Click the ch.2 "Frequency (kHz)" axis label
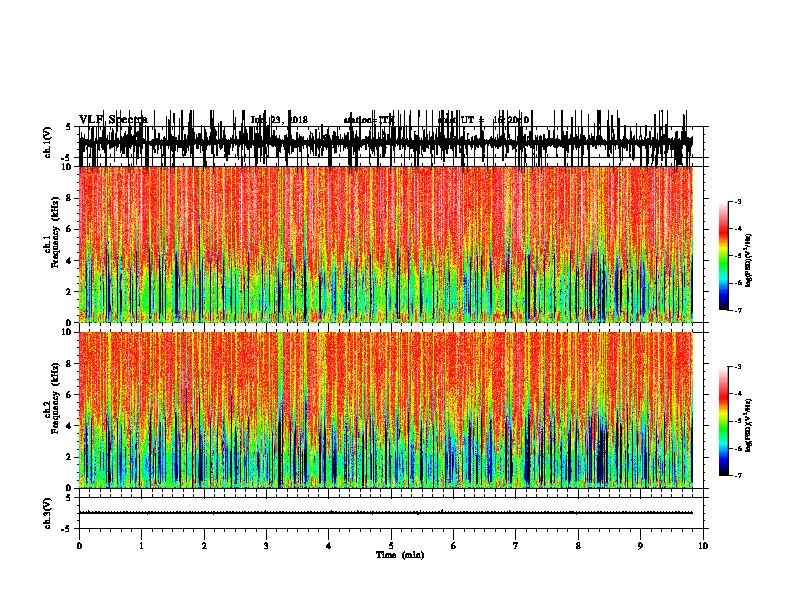Viewport: 792px width, 612px height. click(x=55, y=398)
